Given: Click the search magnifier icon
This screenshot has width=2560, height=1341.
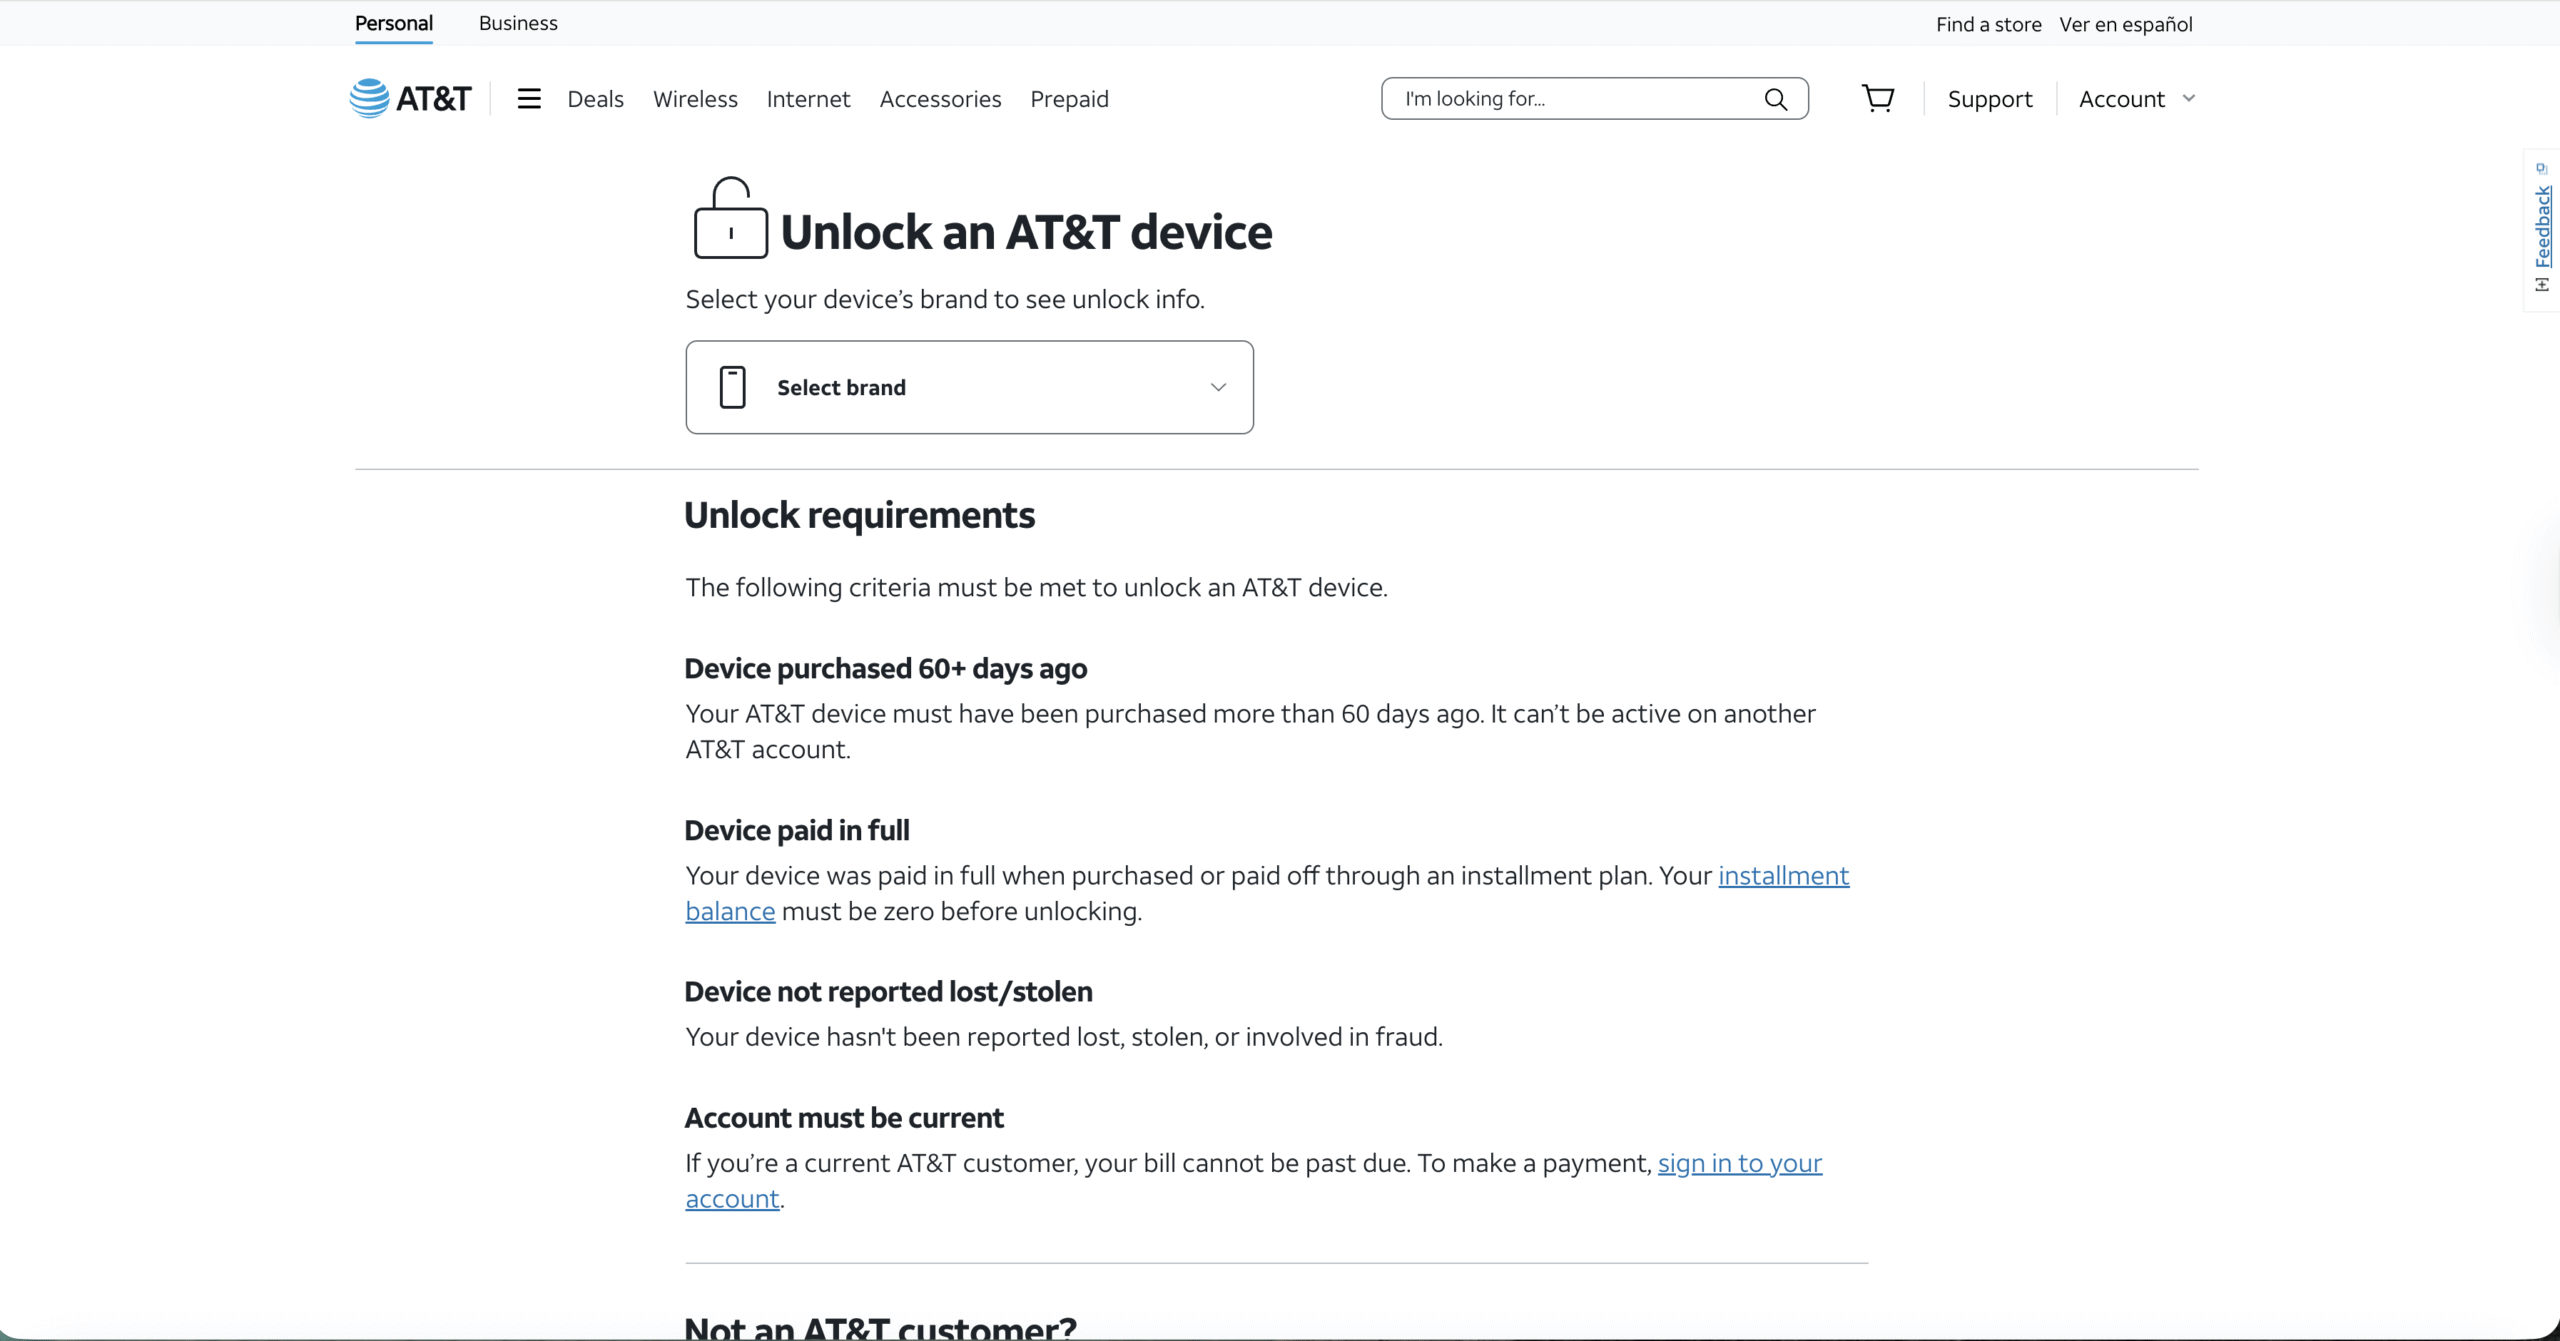Looking at the screenshot, I should tap(1775, 99).
